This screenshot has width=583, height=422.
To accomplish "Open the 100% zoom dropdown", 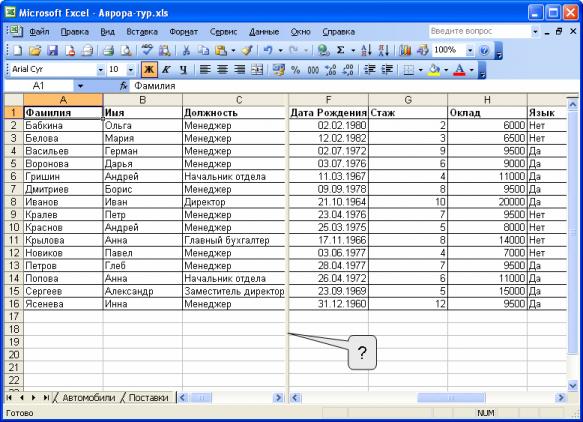I will [x=470, y=50].
